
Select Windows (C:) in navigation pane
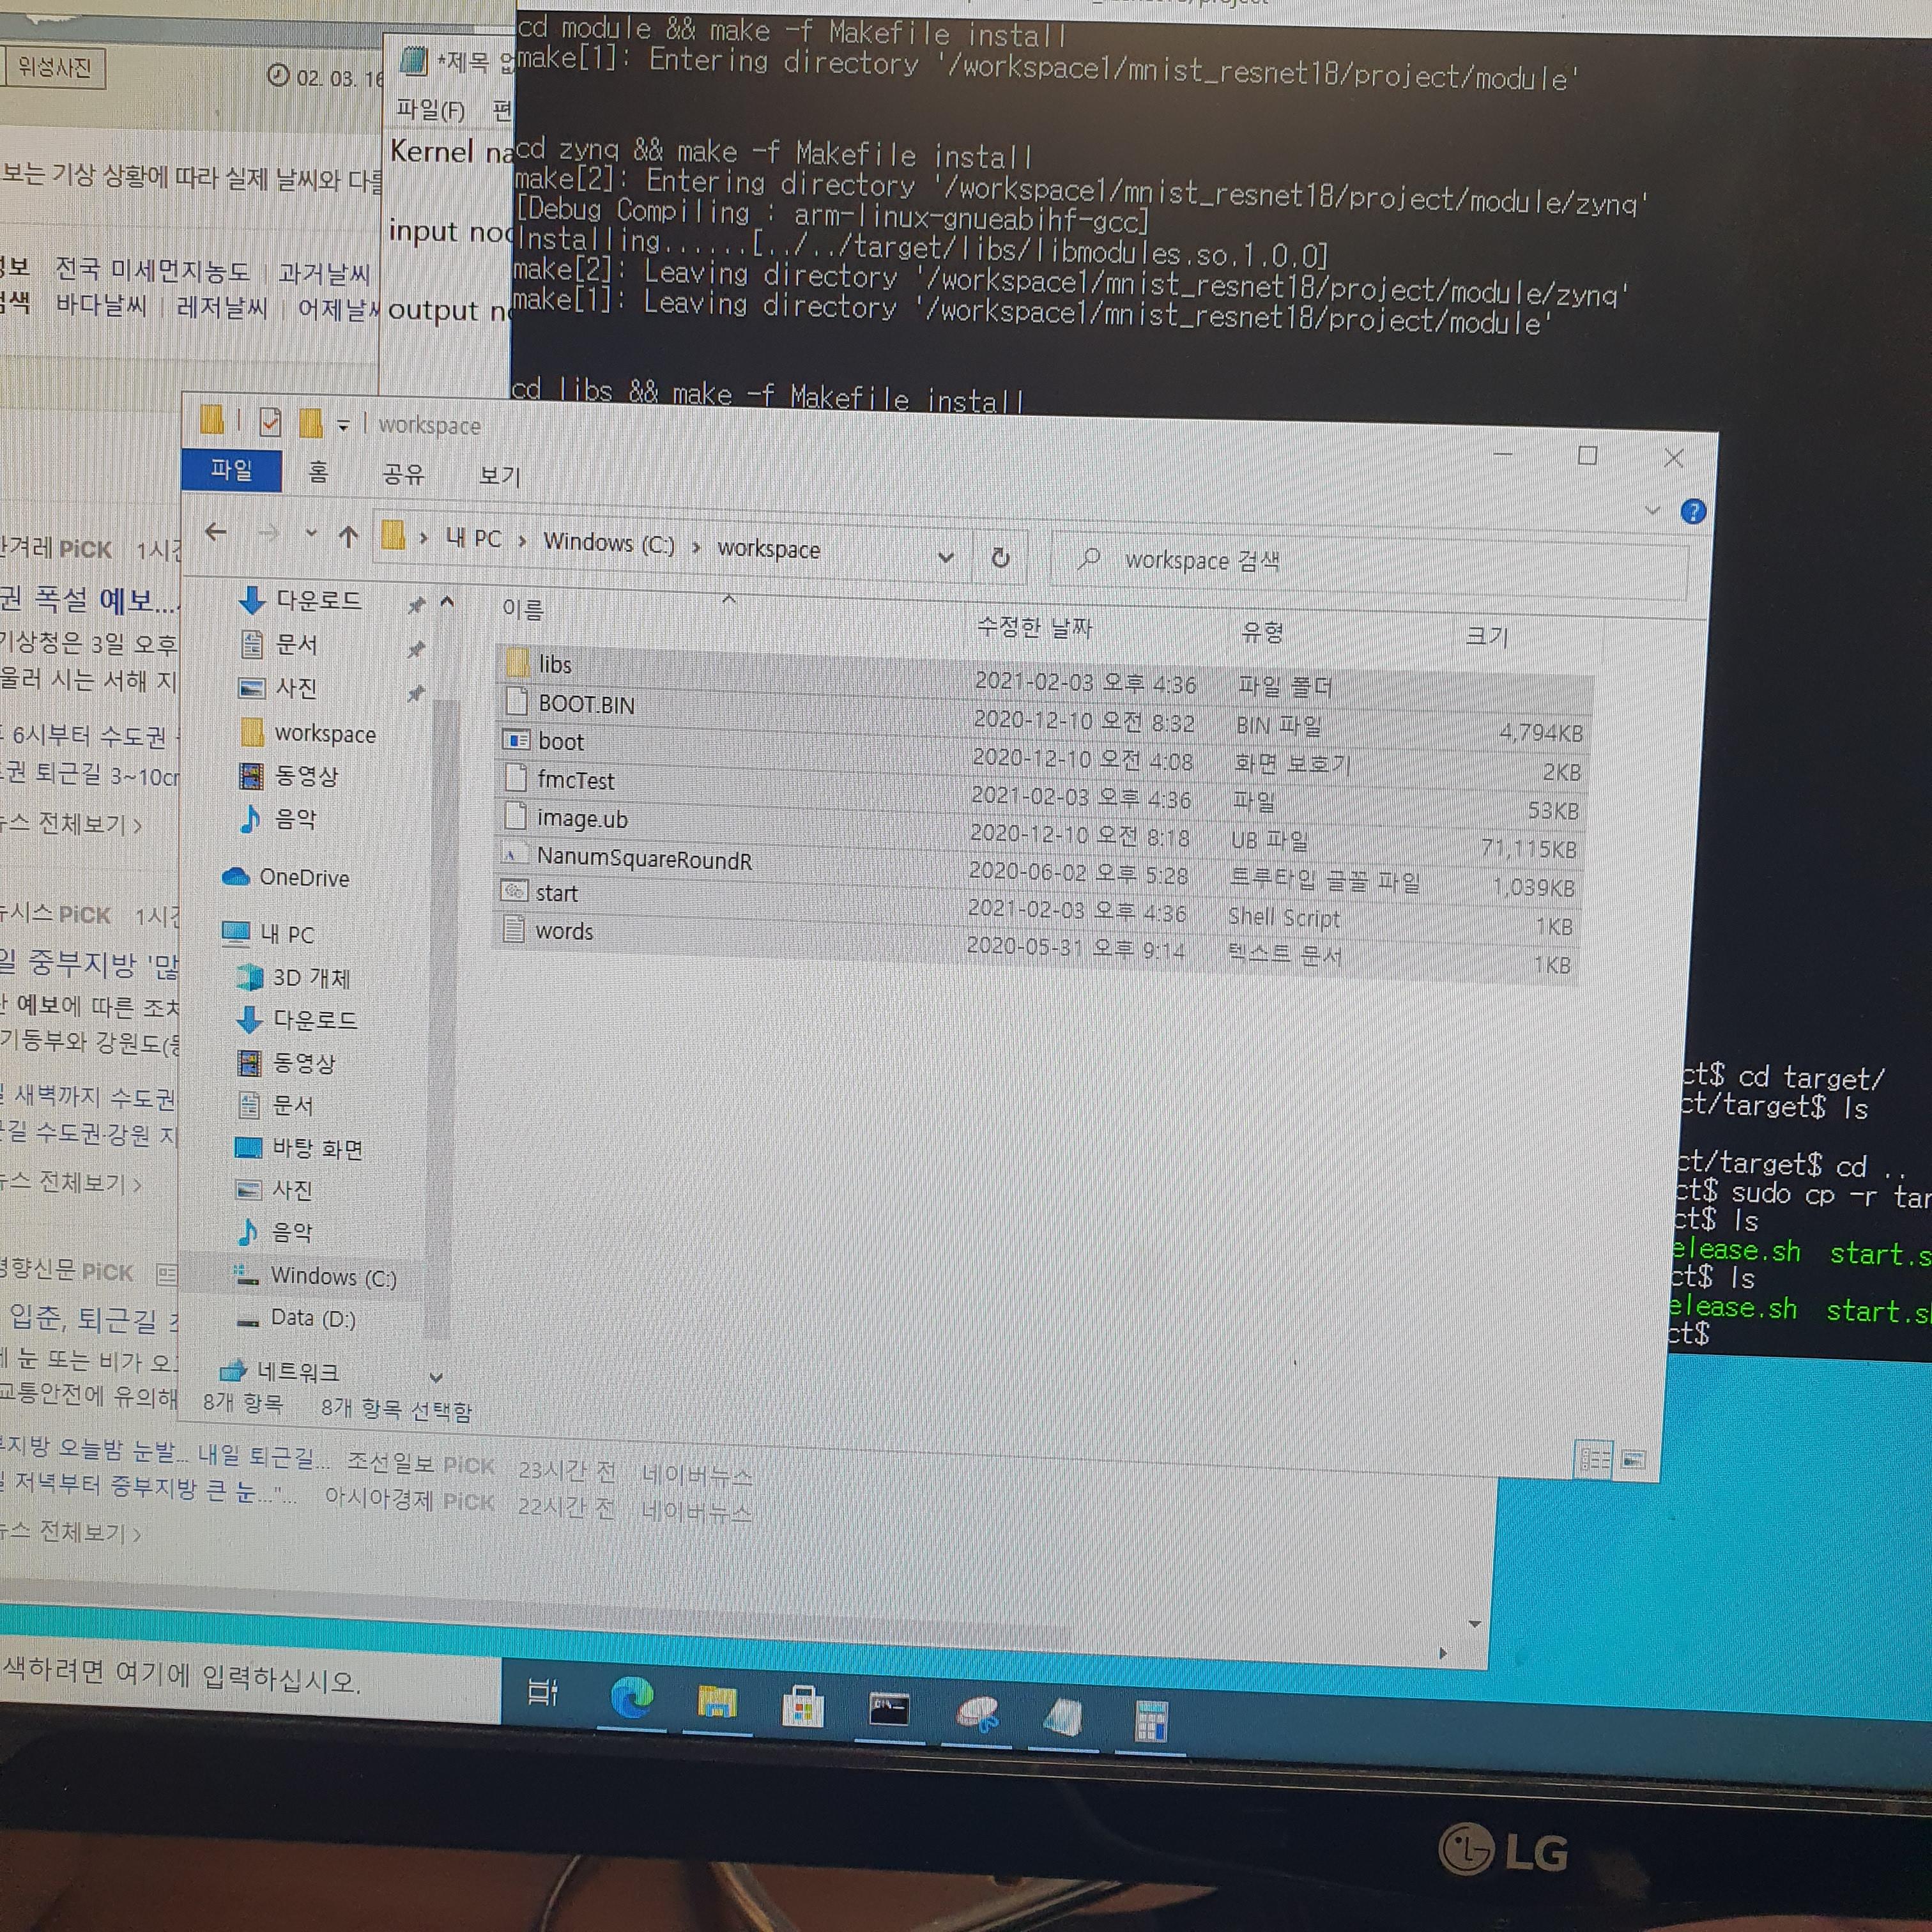point(333,1277)
